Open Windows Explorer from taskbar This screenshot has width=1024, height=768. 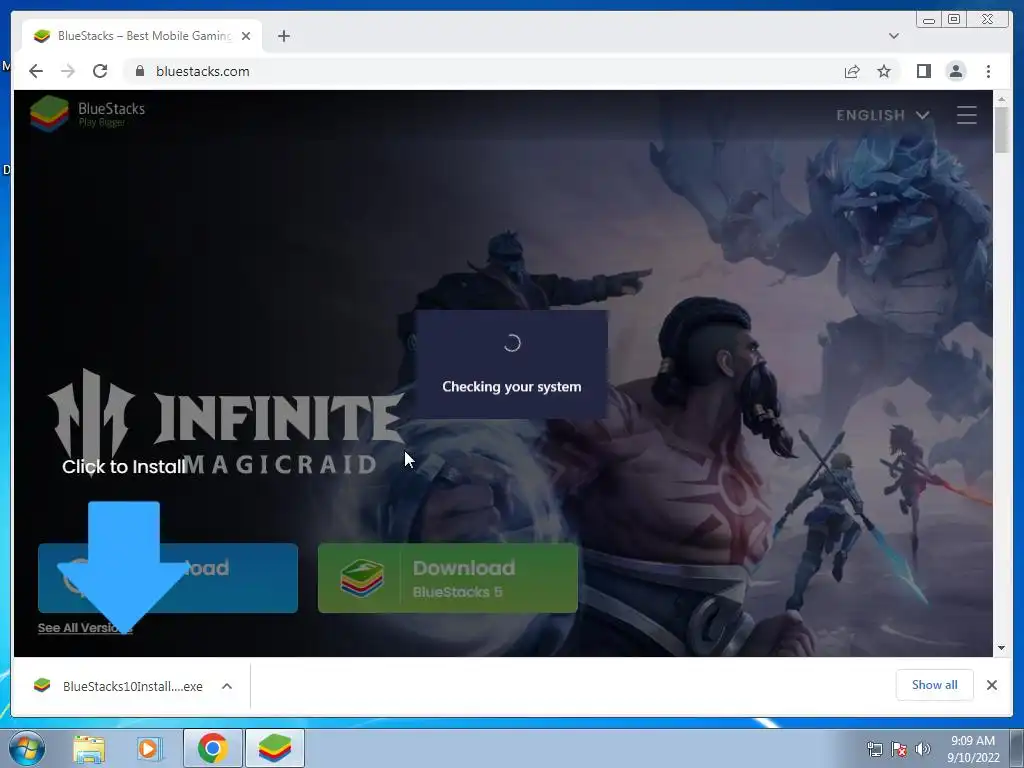89,748
